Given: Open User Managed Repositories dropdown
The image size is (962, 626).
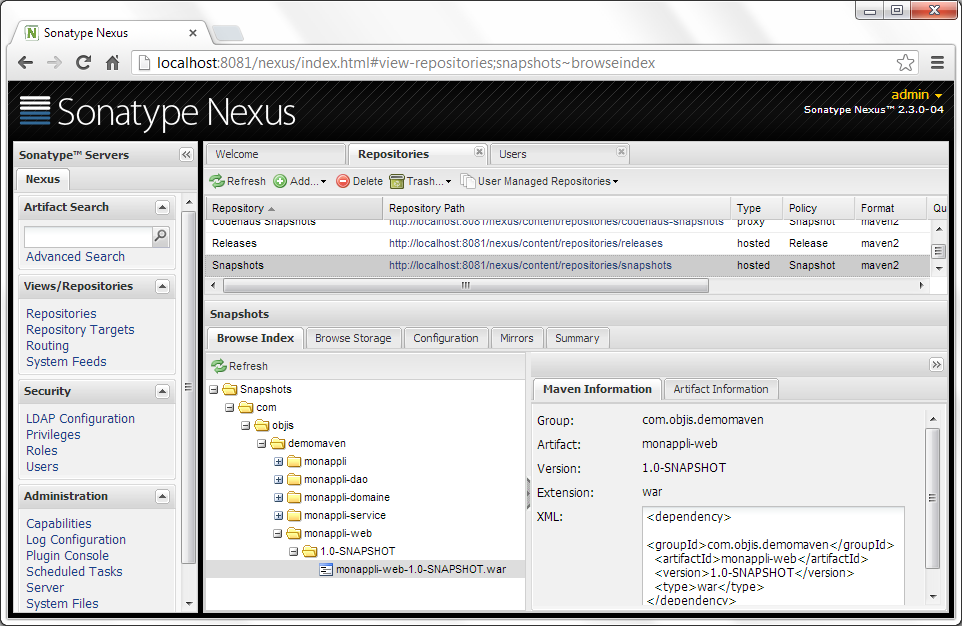Looking at the screenshot, I should click(539, 181).
